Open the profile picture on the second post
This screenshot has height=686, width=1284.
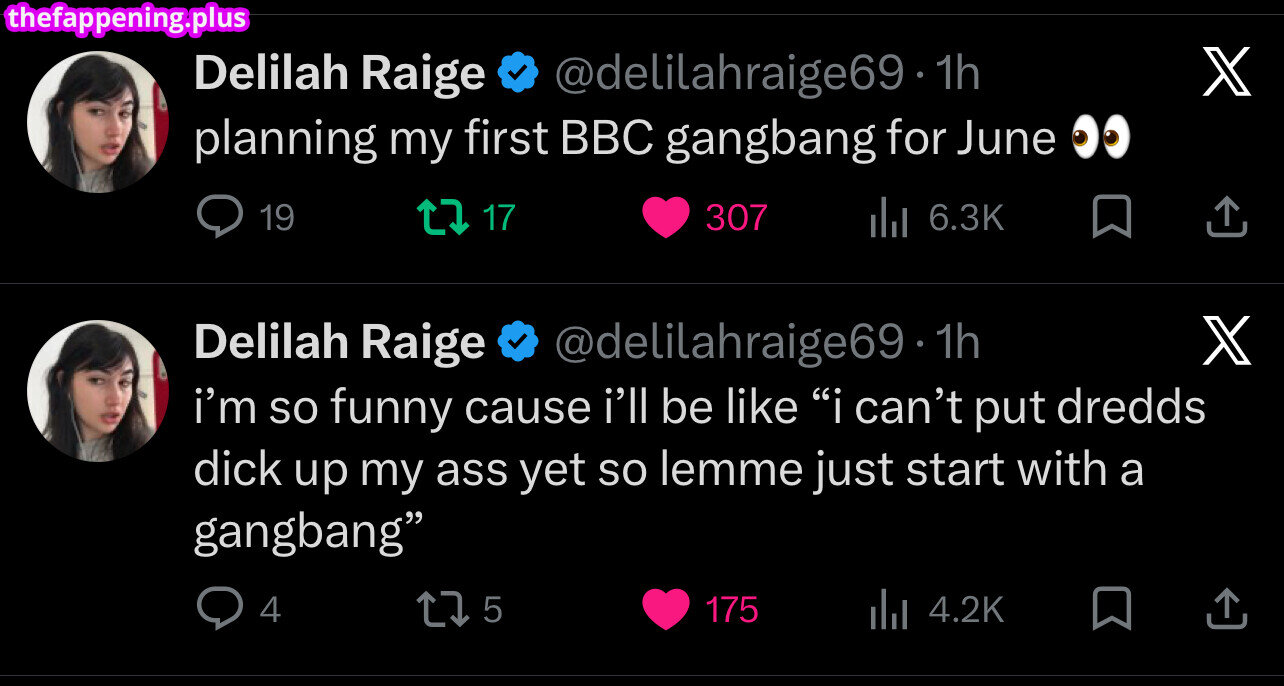[97, 390]
